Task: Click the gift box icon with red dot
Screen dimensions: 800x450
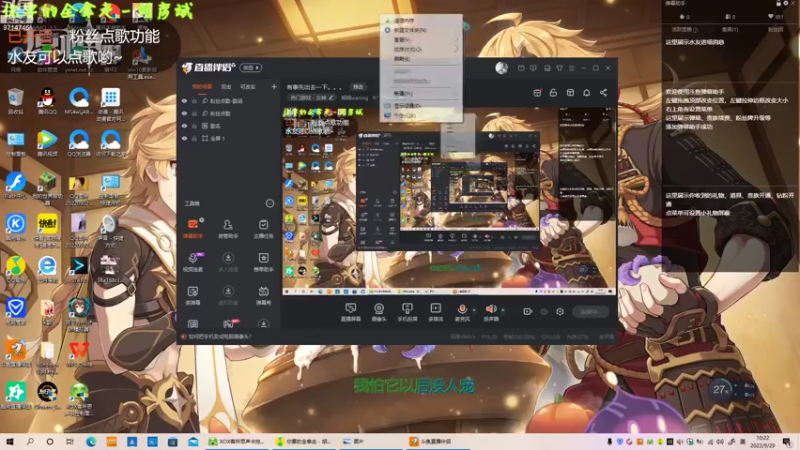Action: tap(537, 92)
